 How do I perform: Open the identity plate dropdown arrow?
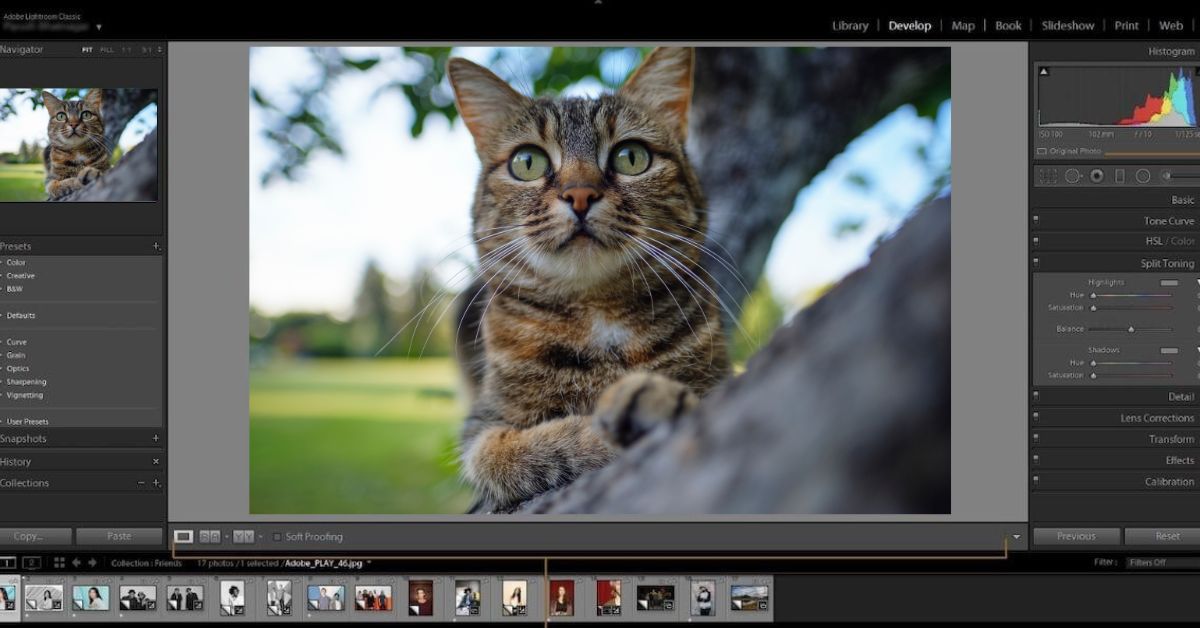pyautogui.click(x=99, y=27)
